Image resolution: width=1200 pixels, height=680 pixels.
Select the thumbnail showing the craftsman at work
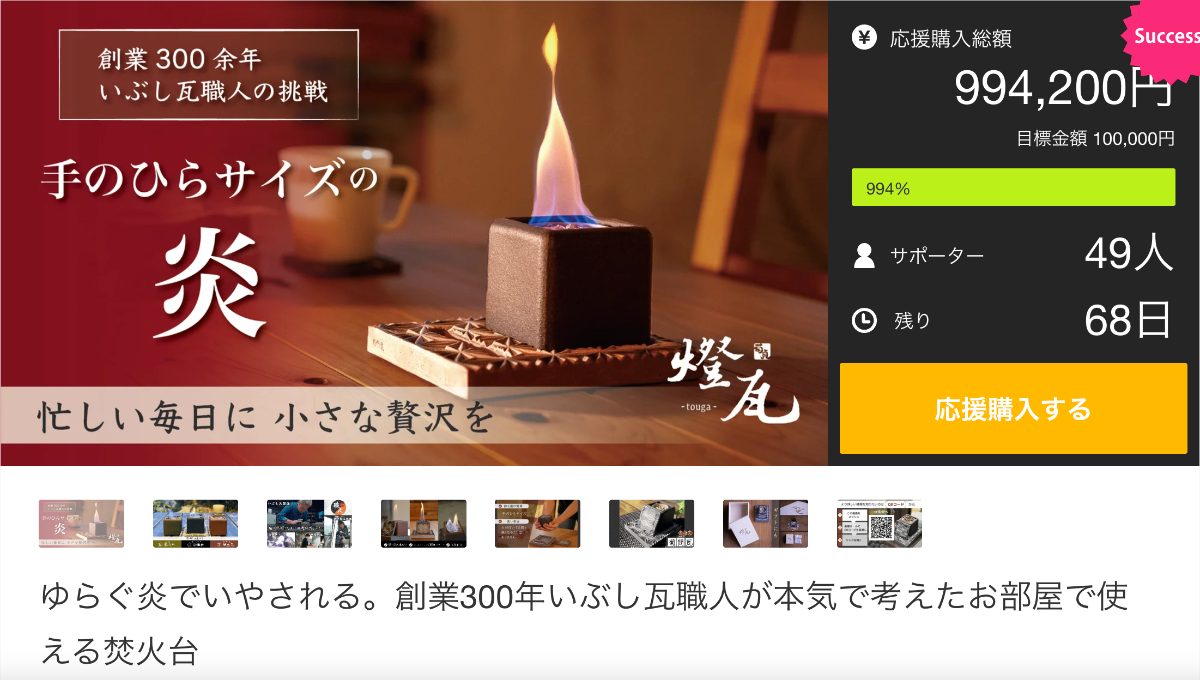[309, 524]
